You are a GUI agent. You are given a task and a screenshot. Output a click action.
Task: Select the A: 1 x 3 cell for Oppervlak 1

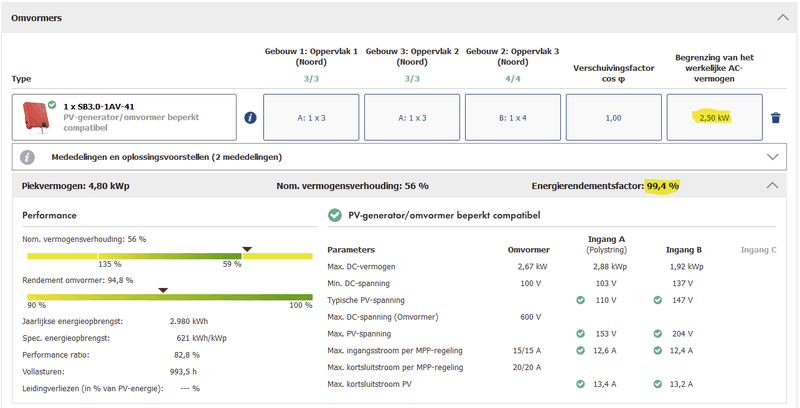[x=311, y=118]
